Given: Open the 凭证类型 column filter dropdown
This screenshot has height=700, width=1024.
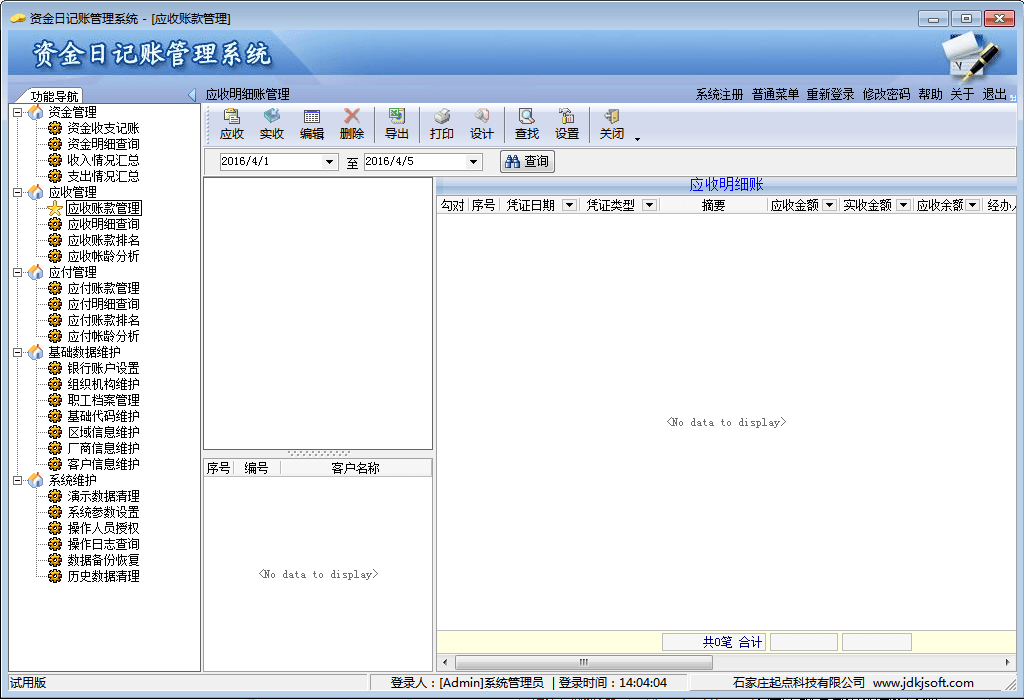Looking at the screenshot, I should [649, 205].
